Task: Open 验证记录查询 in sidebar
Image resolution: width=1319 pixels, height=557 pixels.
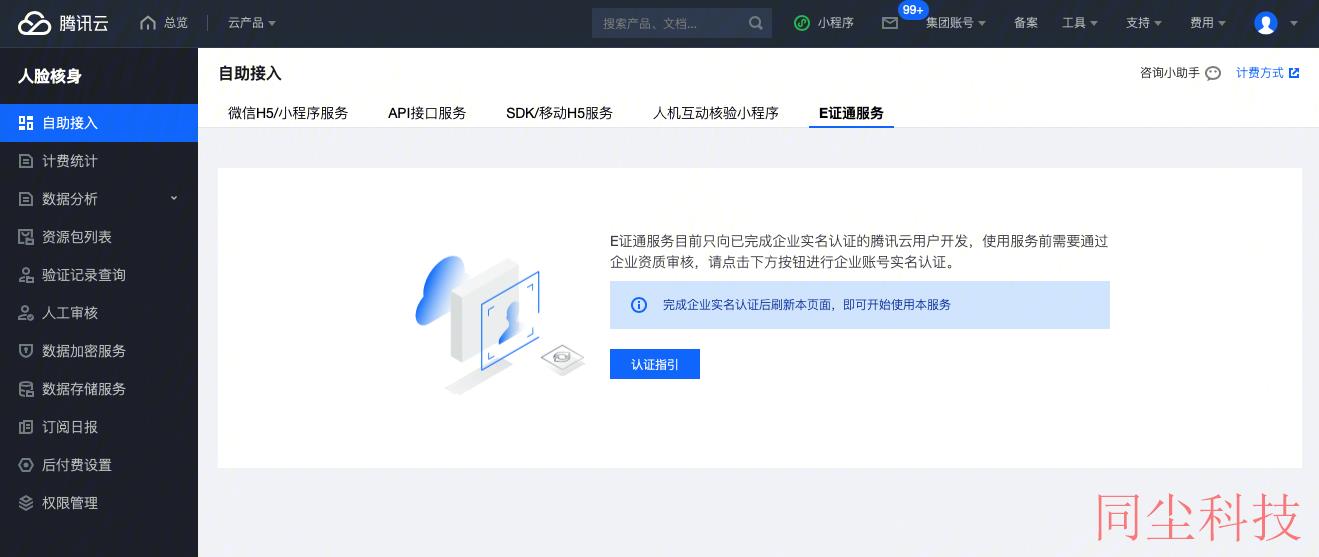Action: click(x=99, y=275)
